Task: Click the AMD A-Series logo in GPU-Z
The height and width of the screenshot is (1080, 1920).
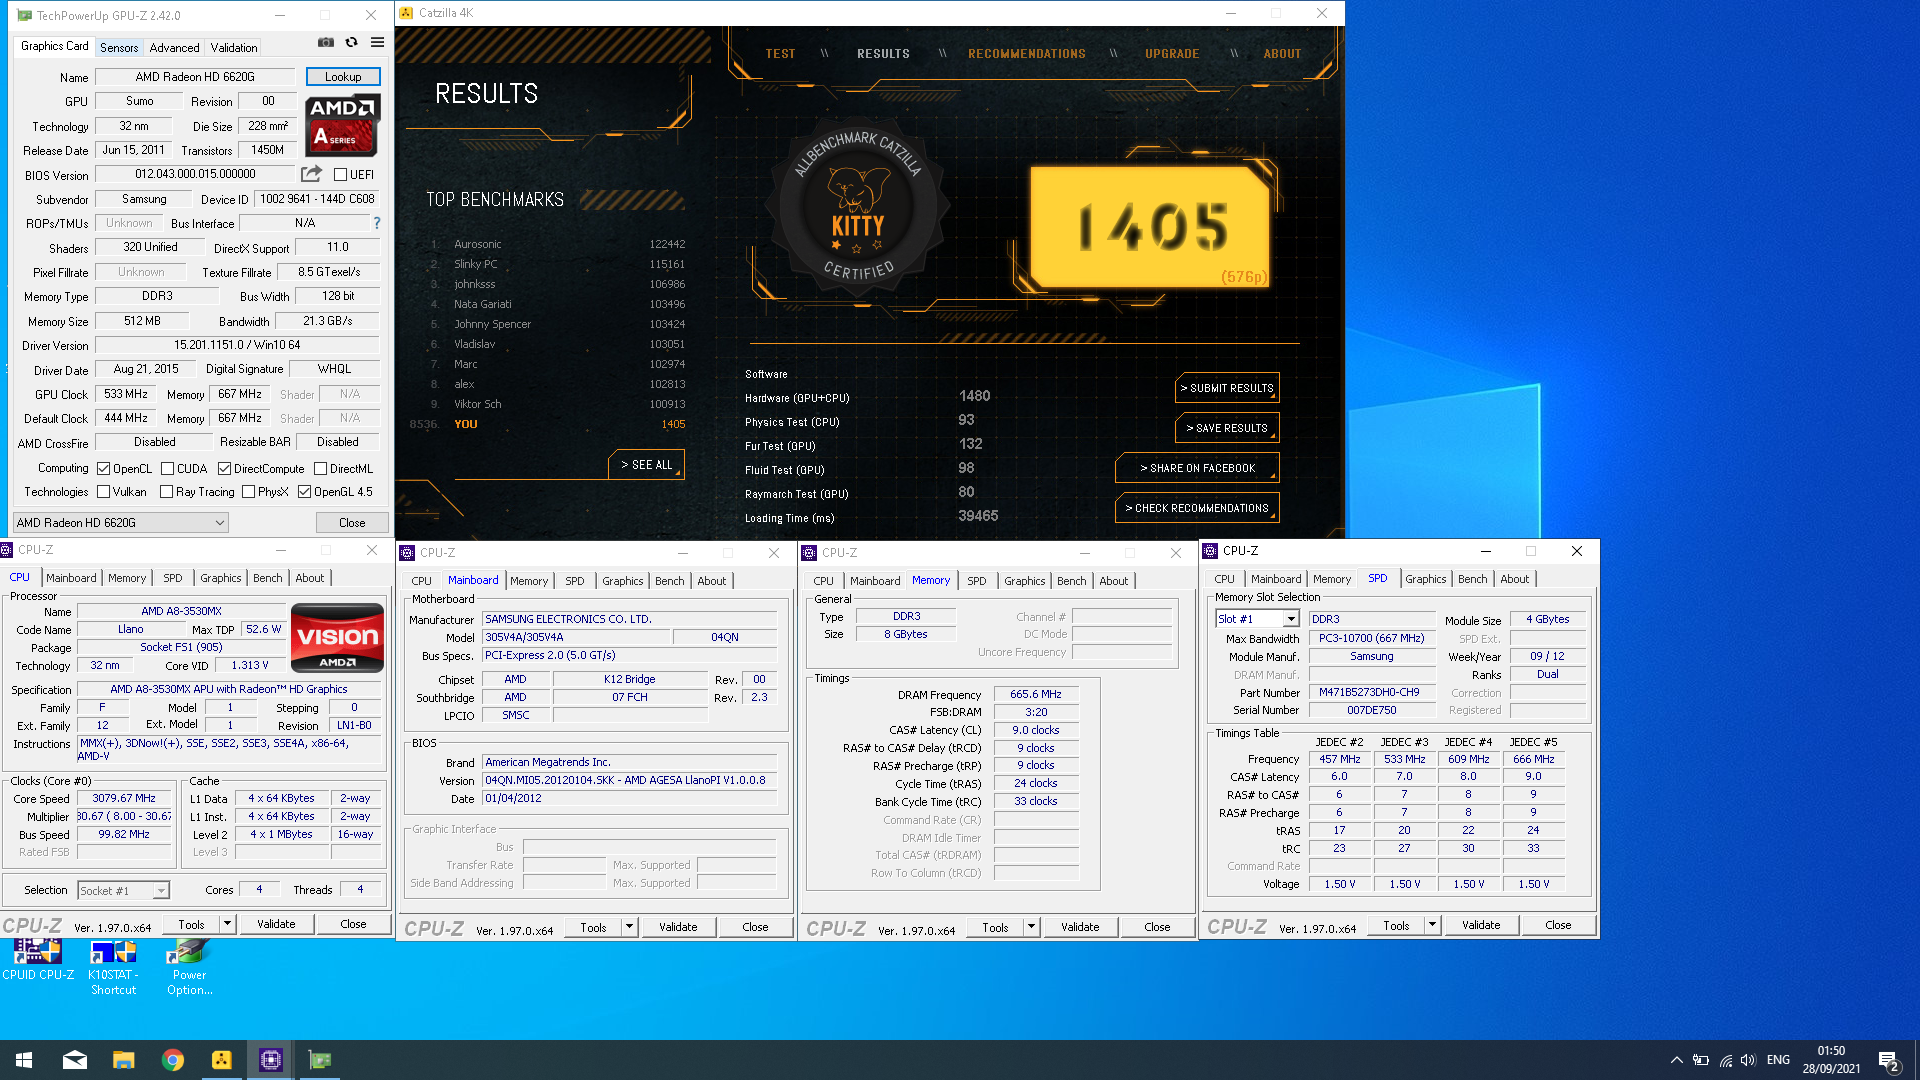Action: tap(342, 125)
